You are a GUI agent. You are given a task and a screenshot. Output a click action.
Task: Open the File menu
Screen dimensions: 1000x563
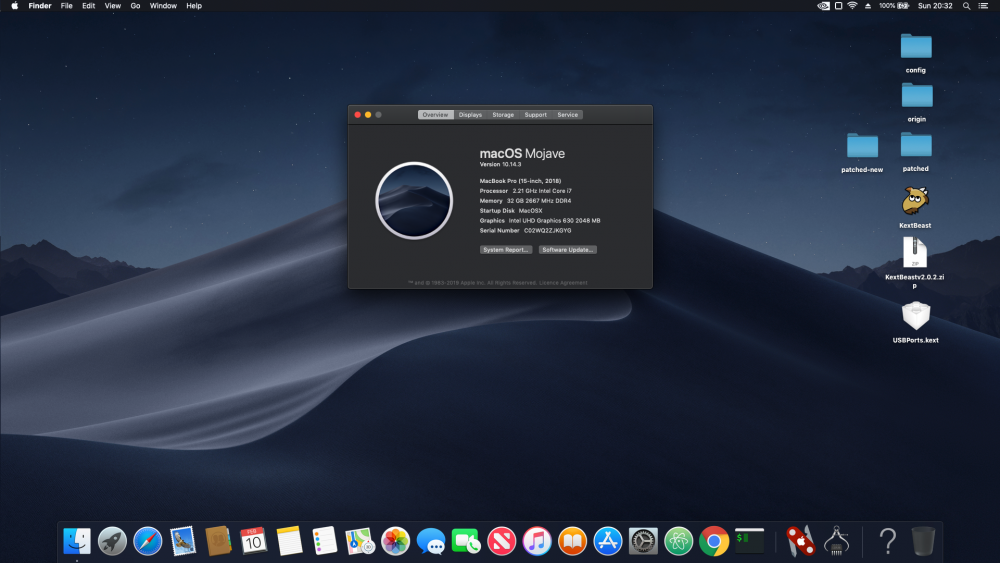click(66, 6)
